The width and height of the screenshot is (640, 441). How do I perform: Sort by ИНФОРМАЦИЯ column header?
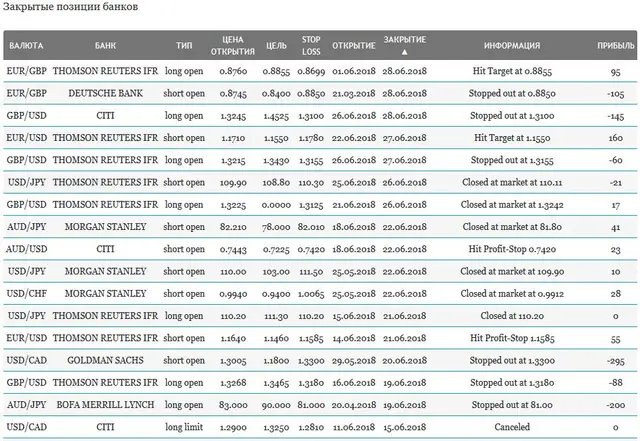pyautogui.click(x=512, y=45)
